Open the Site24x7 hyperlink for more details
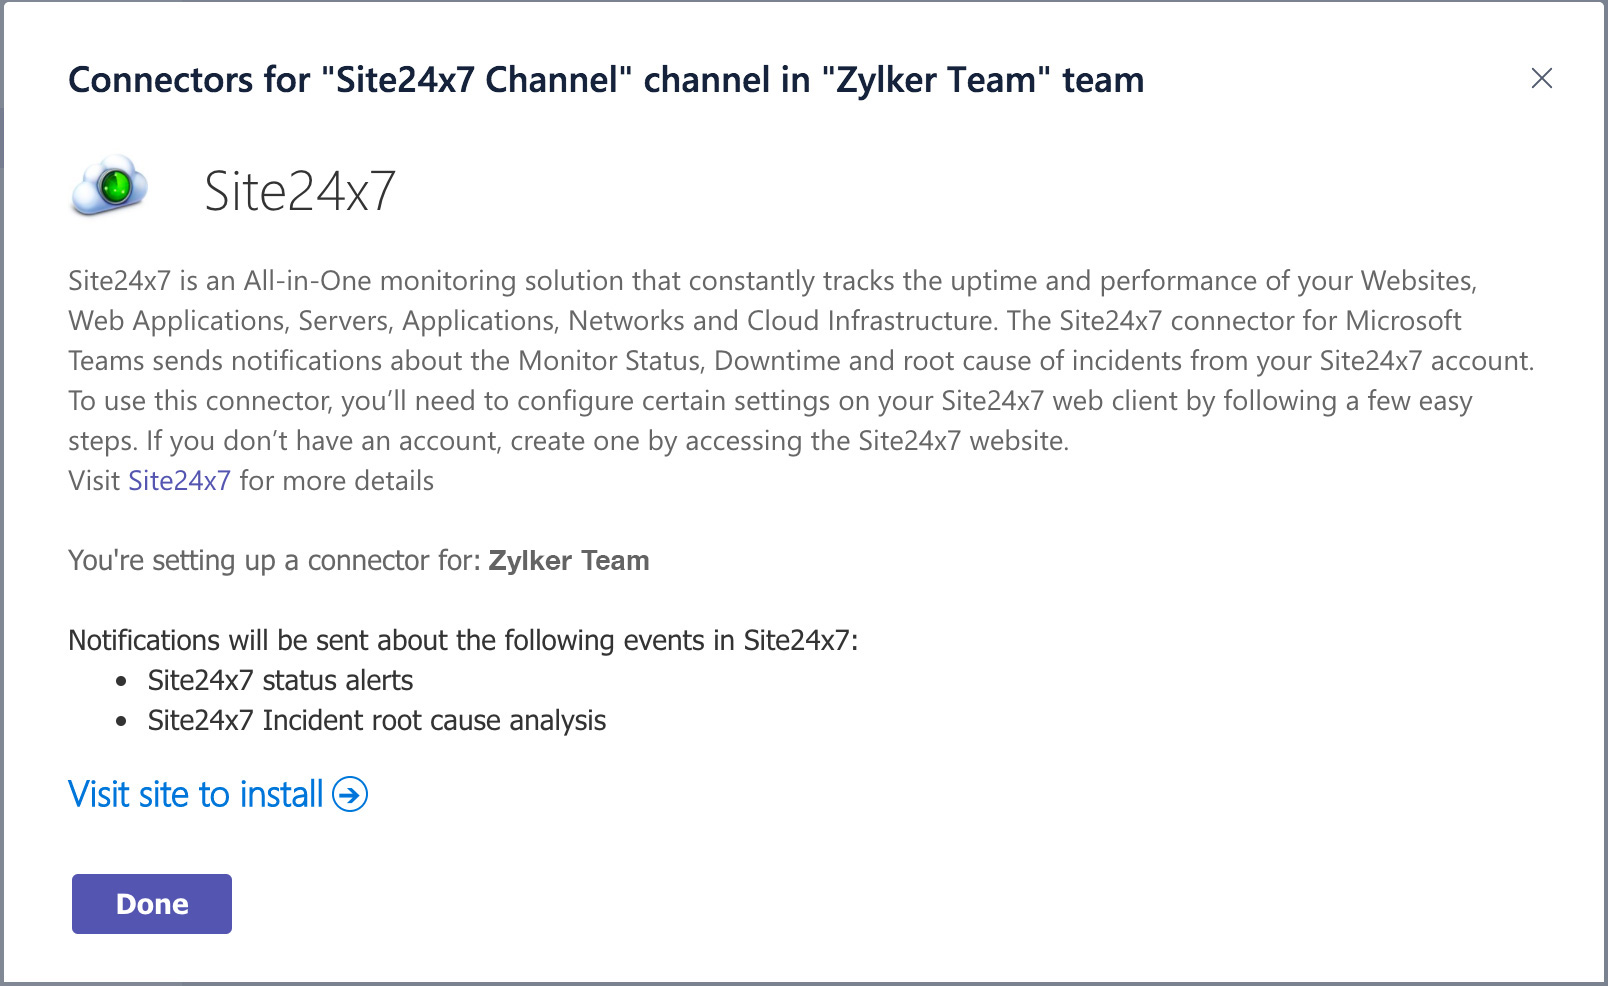This screenshot has width=1608, height=986. coord(179,481)
